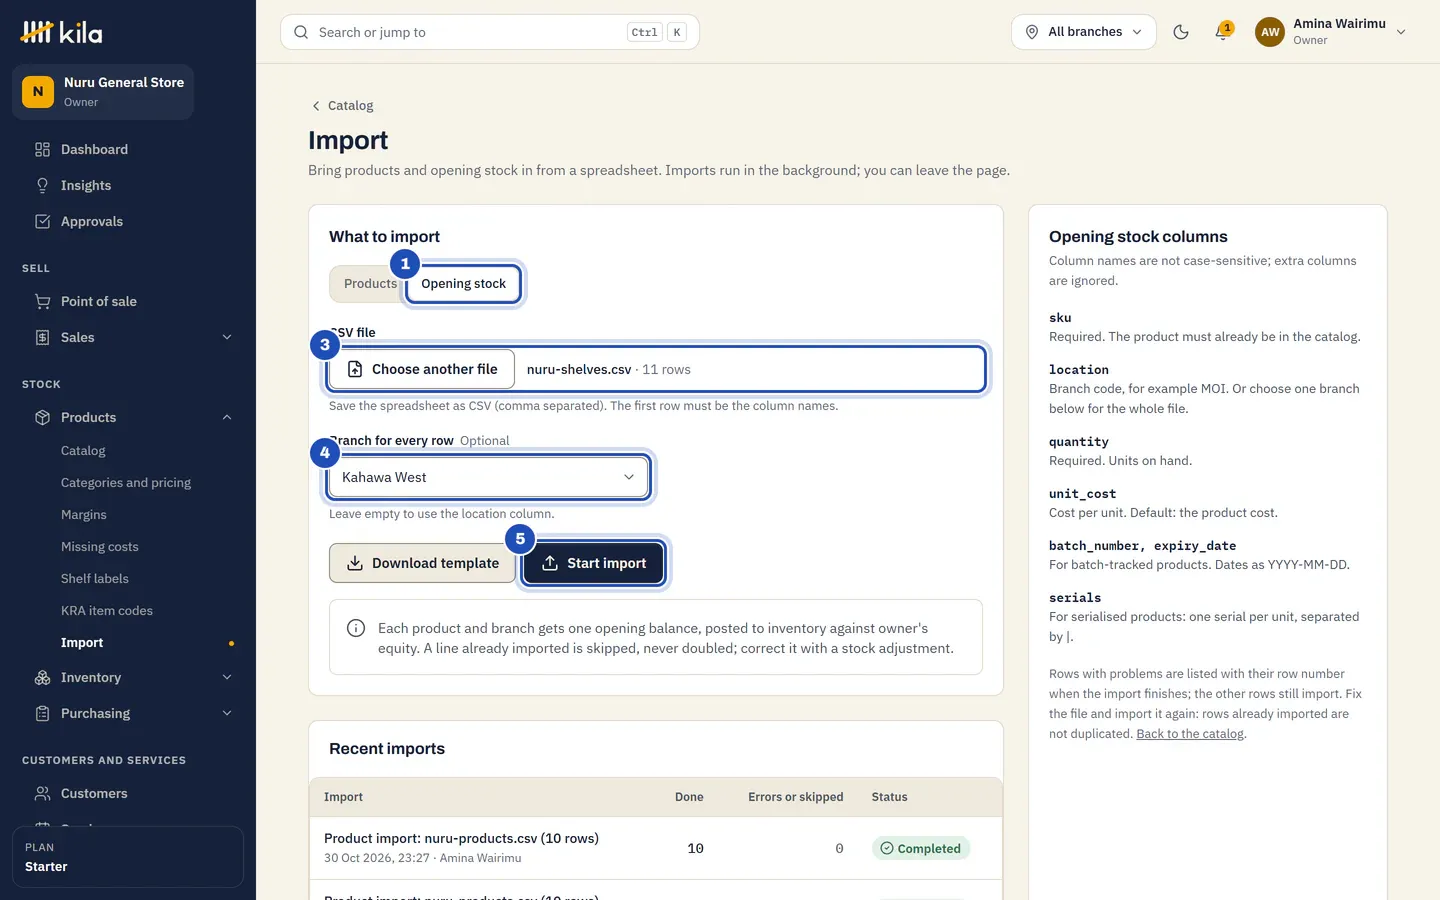Open the notifications bell
Screen dimensions: 1440x900
pos(1222,32)
